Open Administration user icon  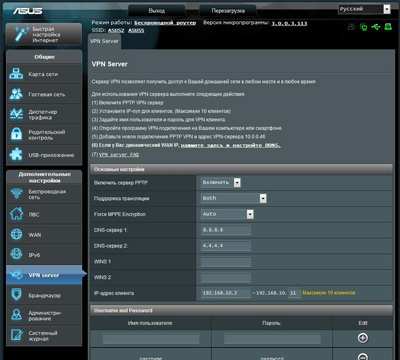click(x=16, y=315)
